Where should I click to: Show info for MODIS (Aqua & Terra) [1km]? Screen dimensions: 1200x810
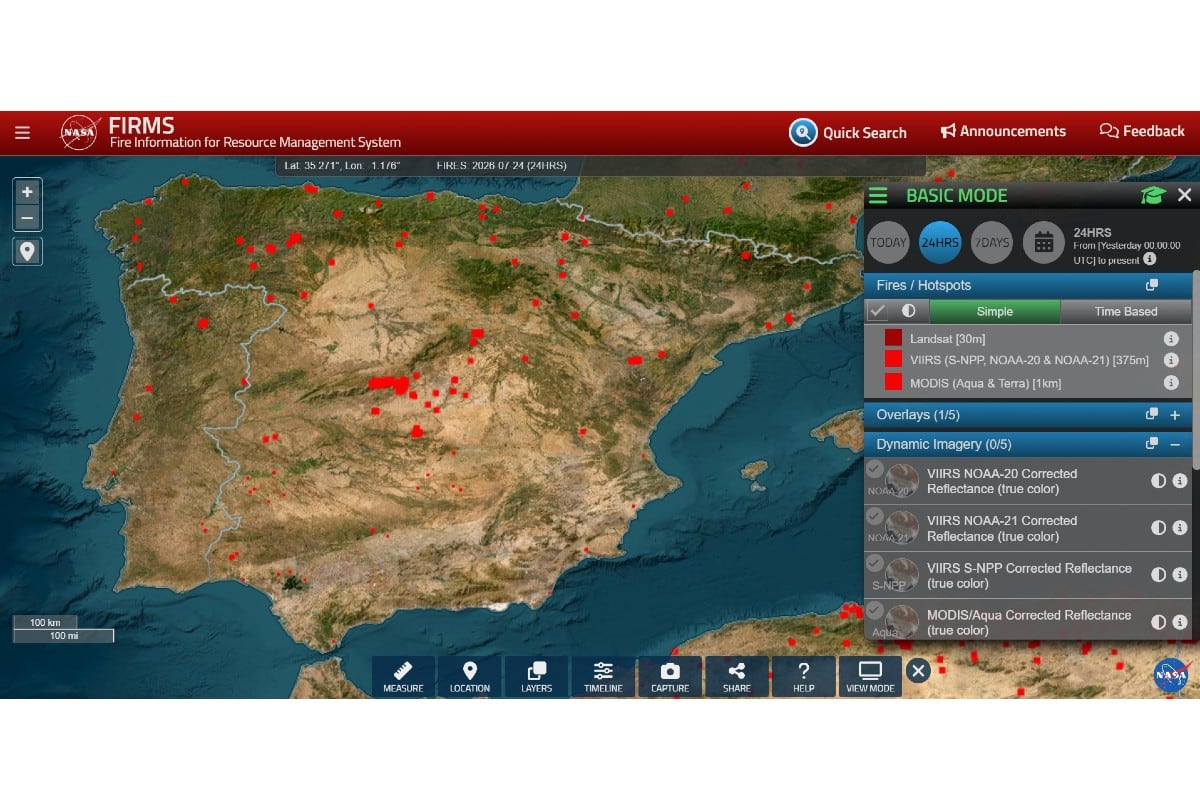(x=1171, y=382)
